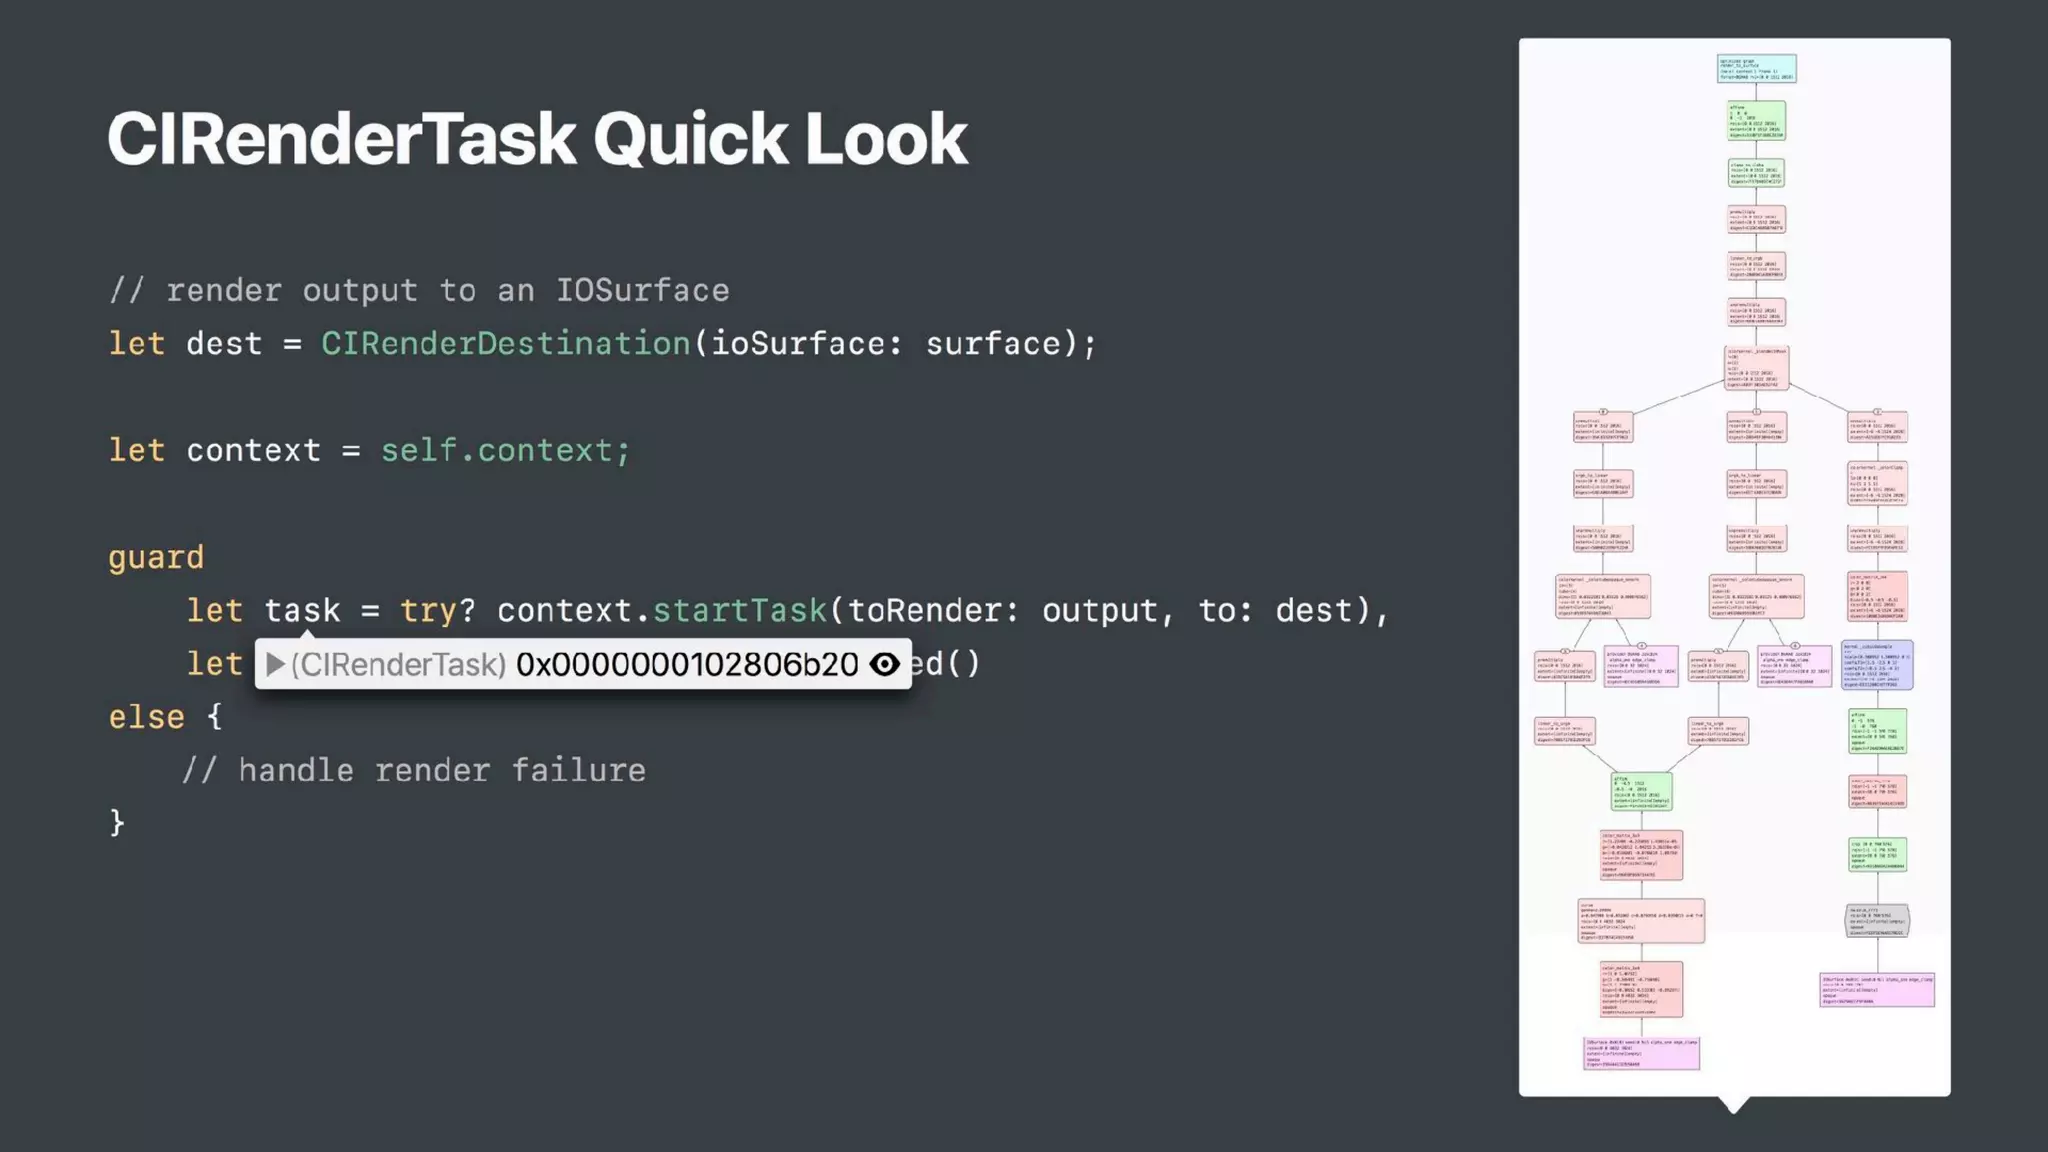Screen dimensions: 2048x1152
Task: Click the green affine node joining two branches
Action: [x=1641, y=791]
